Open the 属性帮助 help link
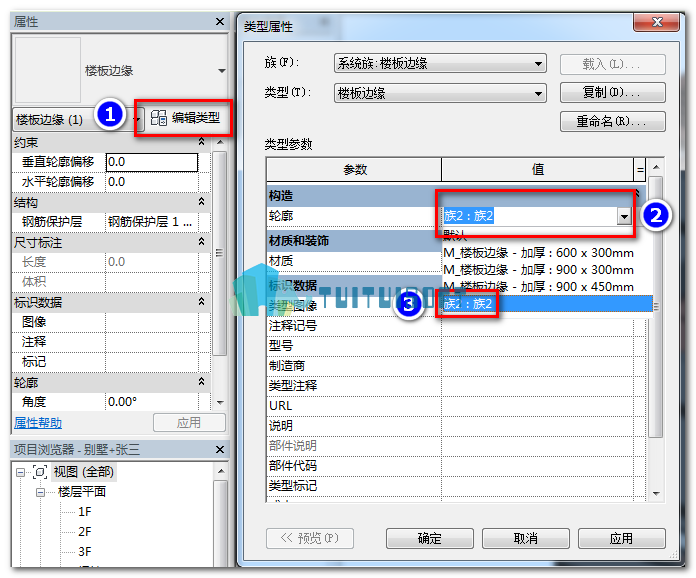Image resolution: width=696 pixels, height=578 pixels. coord(38,423)
